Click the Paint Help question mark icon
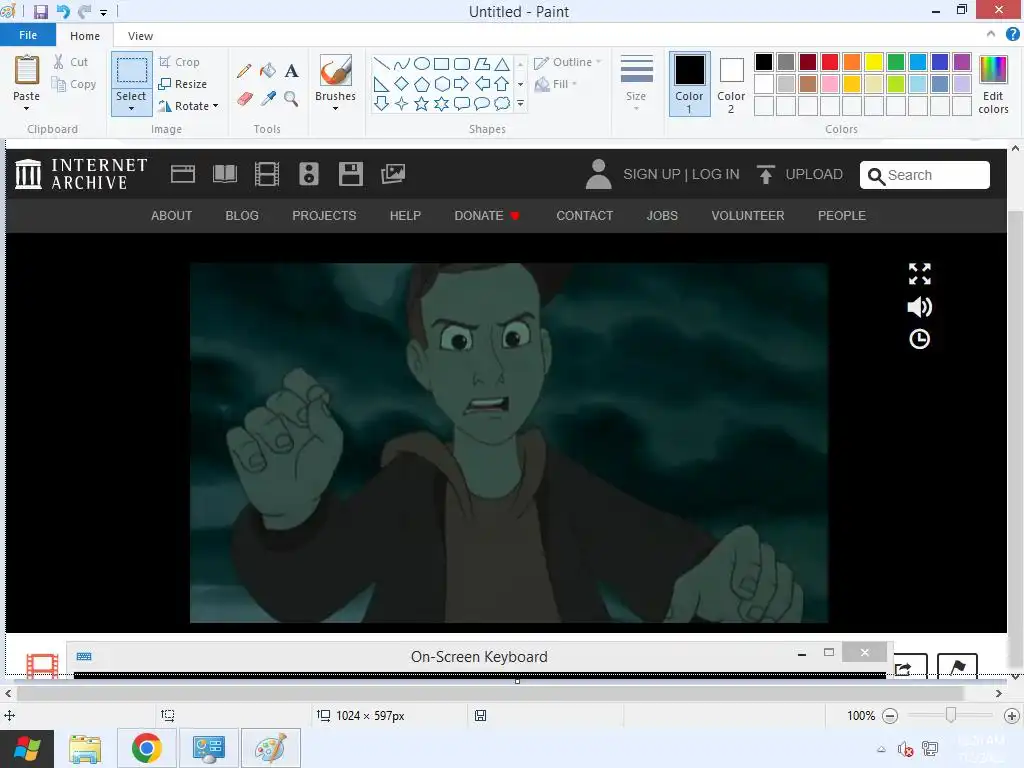Screen dimensions: 1024x768 tap(1012, 34)
